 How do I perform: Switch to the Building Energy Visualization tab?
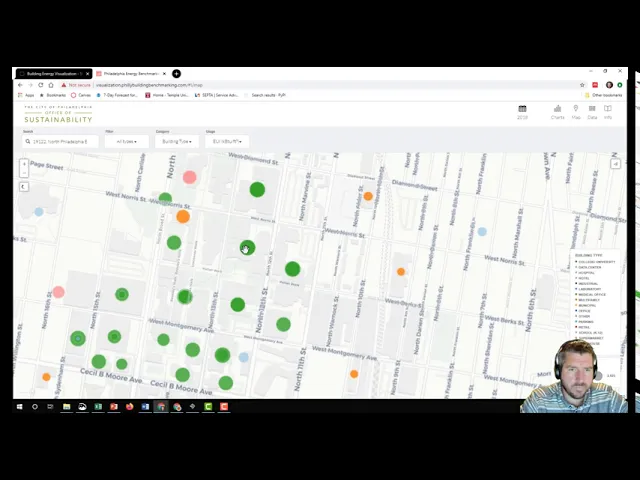(x=51, y=74)
